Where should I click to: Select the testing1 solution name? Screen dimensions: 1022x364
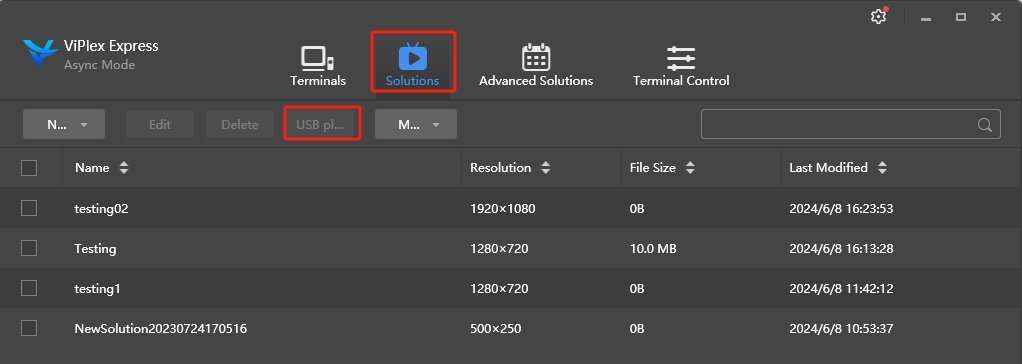coord(97,288)
